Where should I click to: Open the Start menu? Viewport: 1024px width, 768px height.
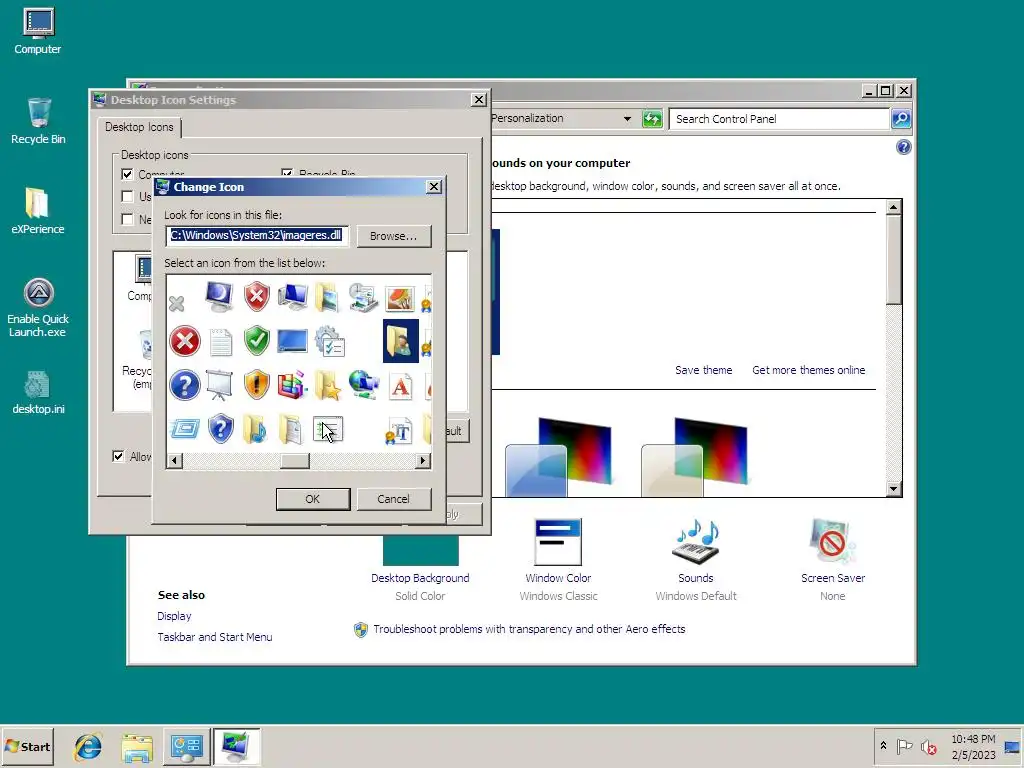27,746
